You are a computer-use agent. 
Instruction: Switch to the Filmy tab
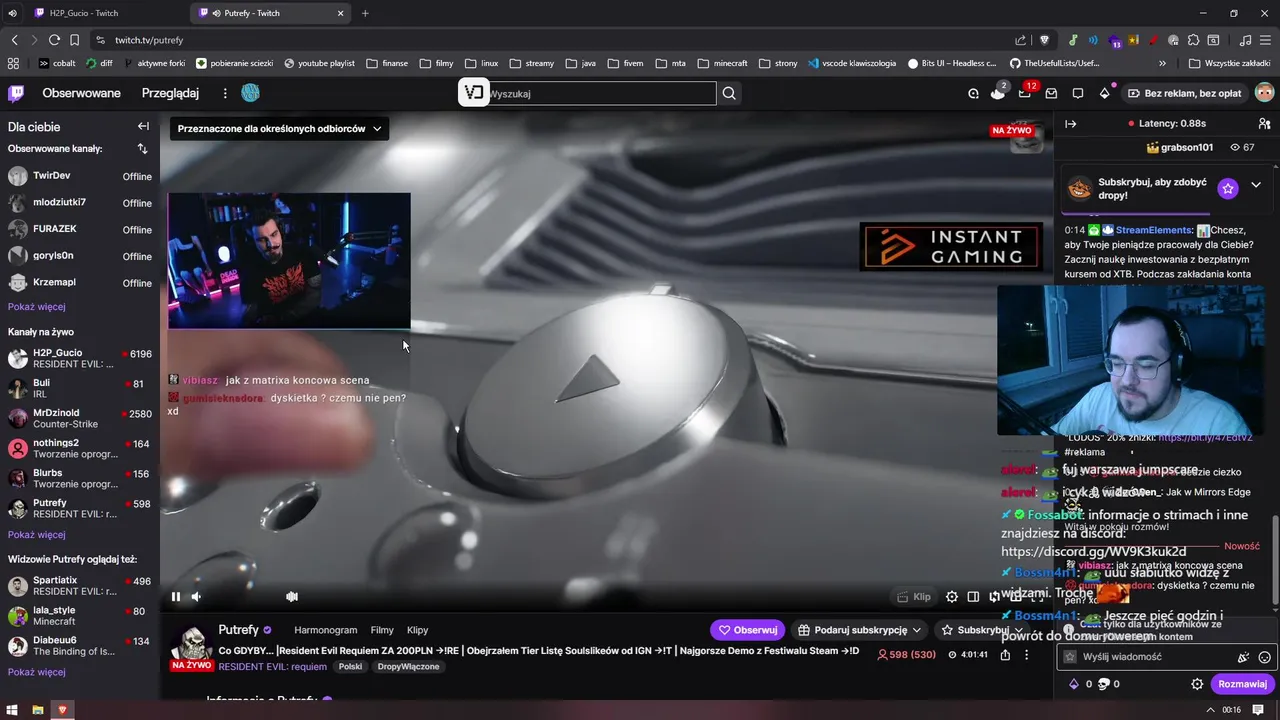pos(382,630)
